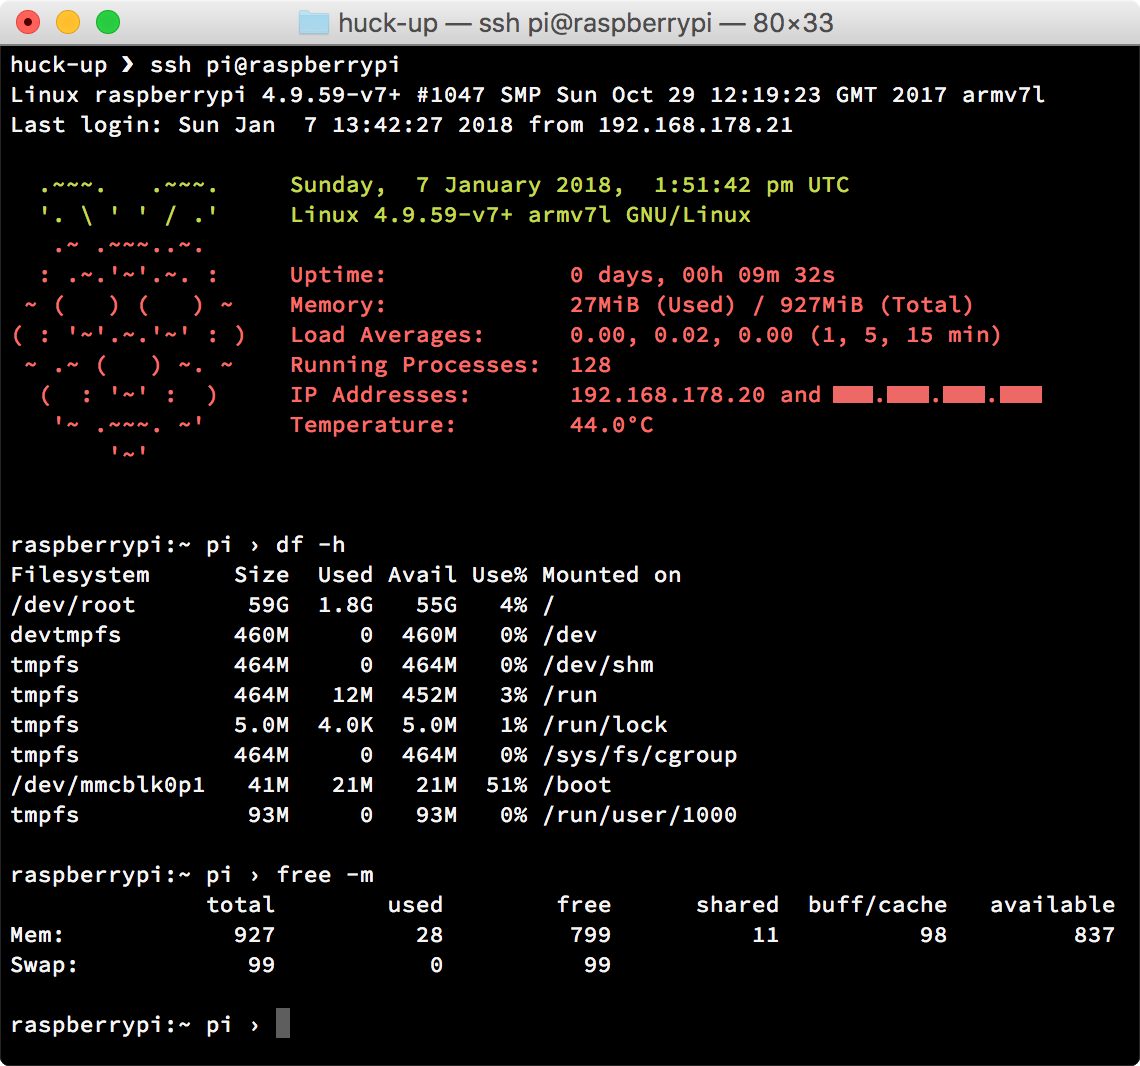Click the redacted second IP address
The height and width of the screenshot is (1066, 1140).
tap(937, 395)
